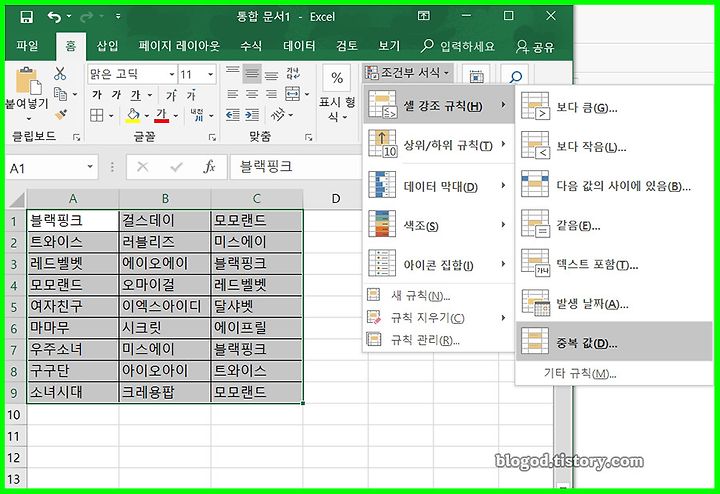Click the Decrease font size icon

click(x=191, y=95)
